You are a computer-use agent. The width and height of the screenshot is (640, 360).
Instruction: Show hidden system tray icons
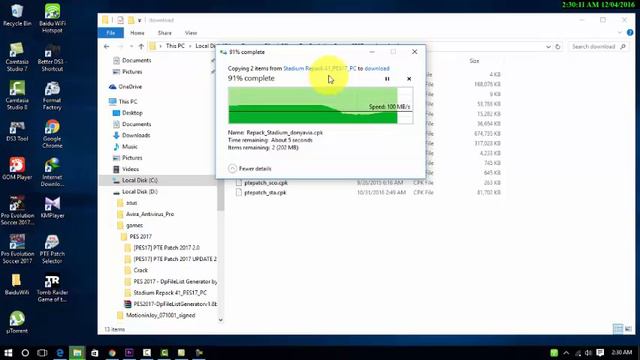point(566,353)
